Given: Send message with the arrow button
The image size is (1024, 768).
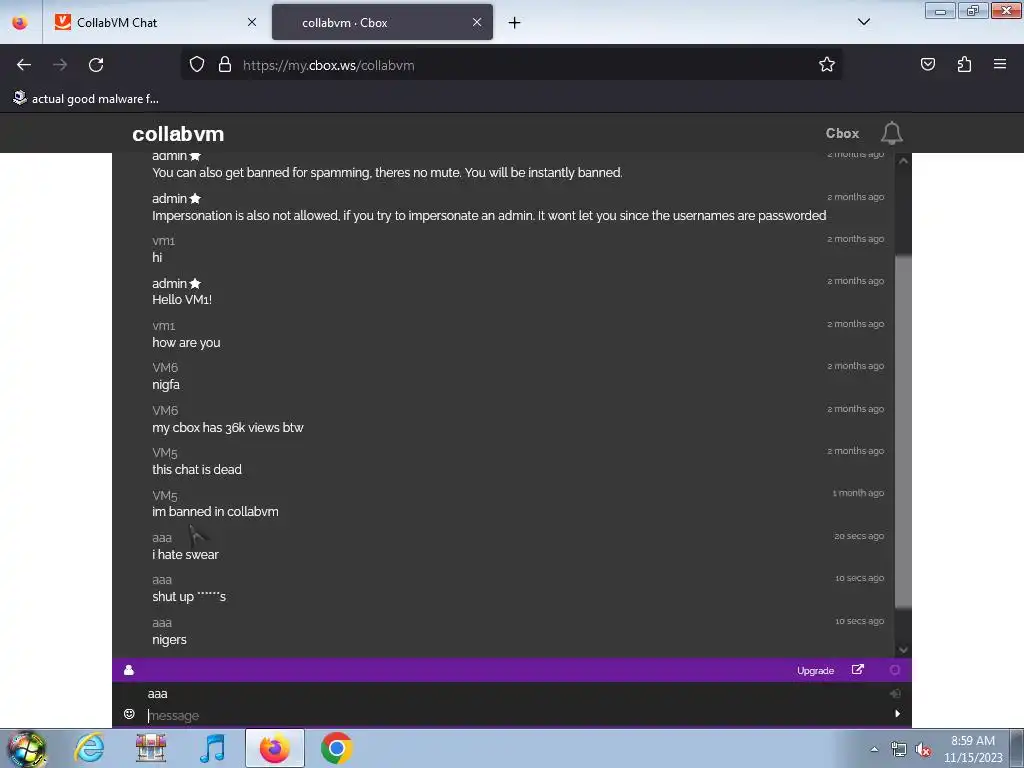Looking at the screenshot, I should click(x=897, y=714).
